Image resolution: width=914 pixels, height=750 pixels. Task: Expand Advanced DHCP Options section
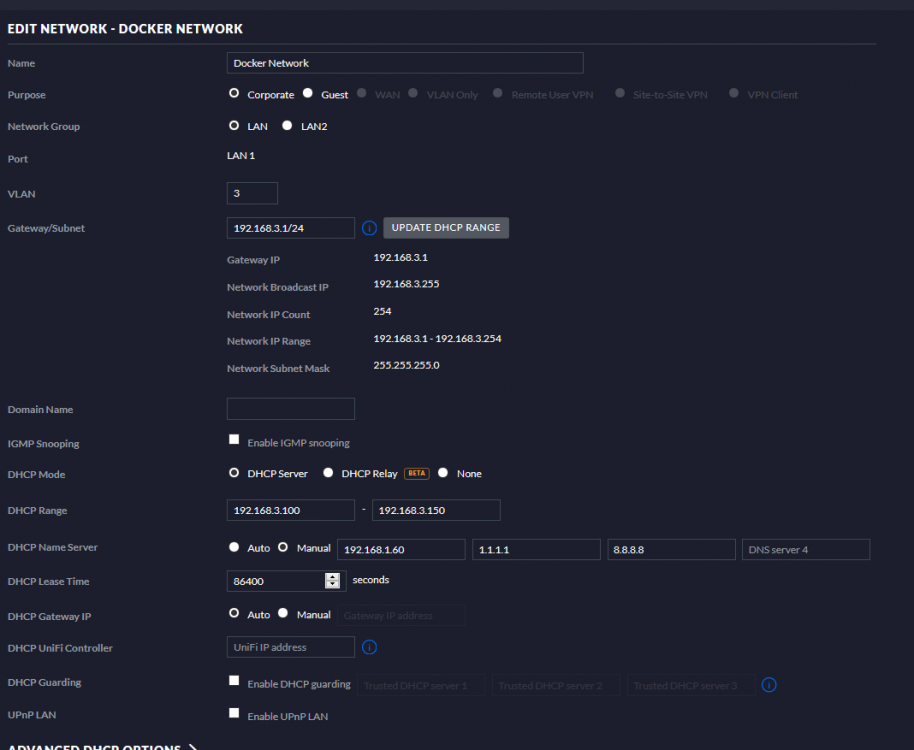tap(103, 746)
